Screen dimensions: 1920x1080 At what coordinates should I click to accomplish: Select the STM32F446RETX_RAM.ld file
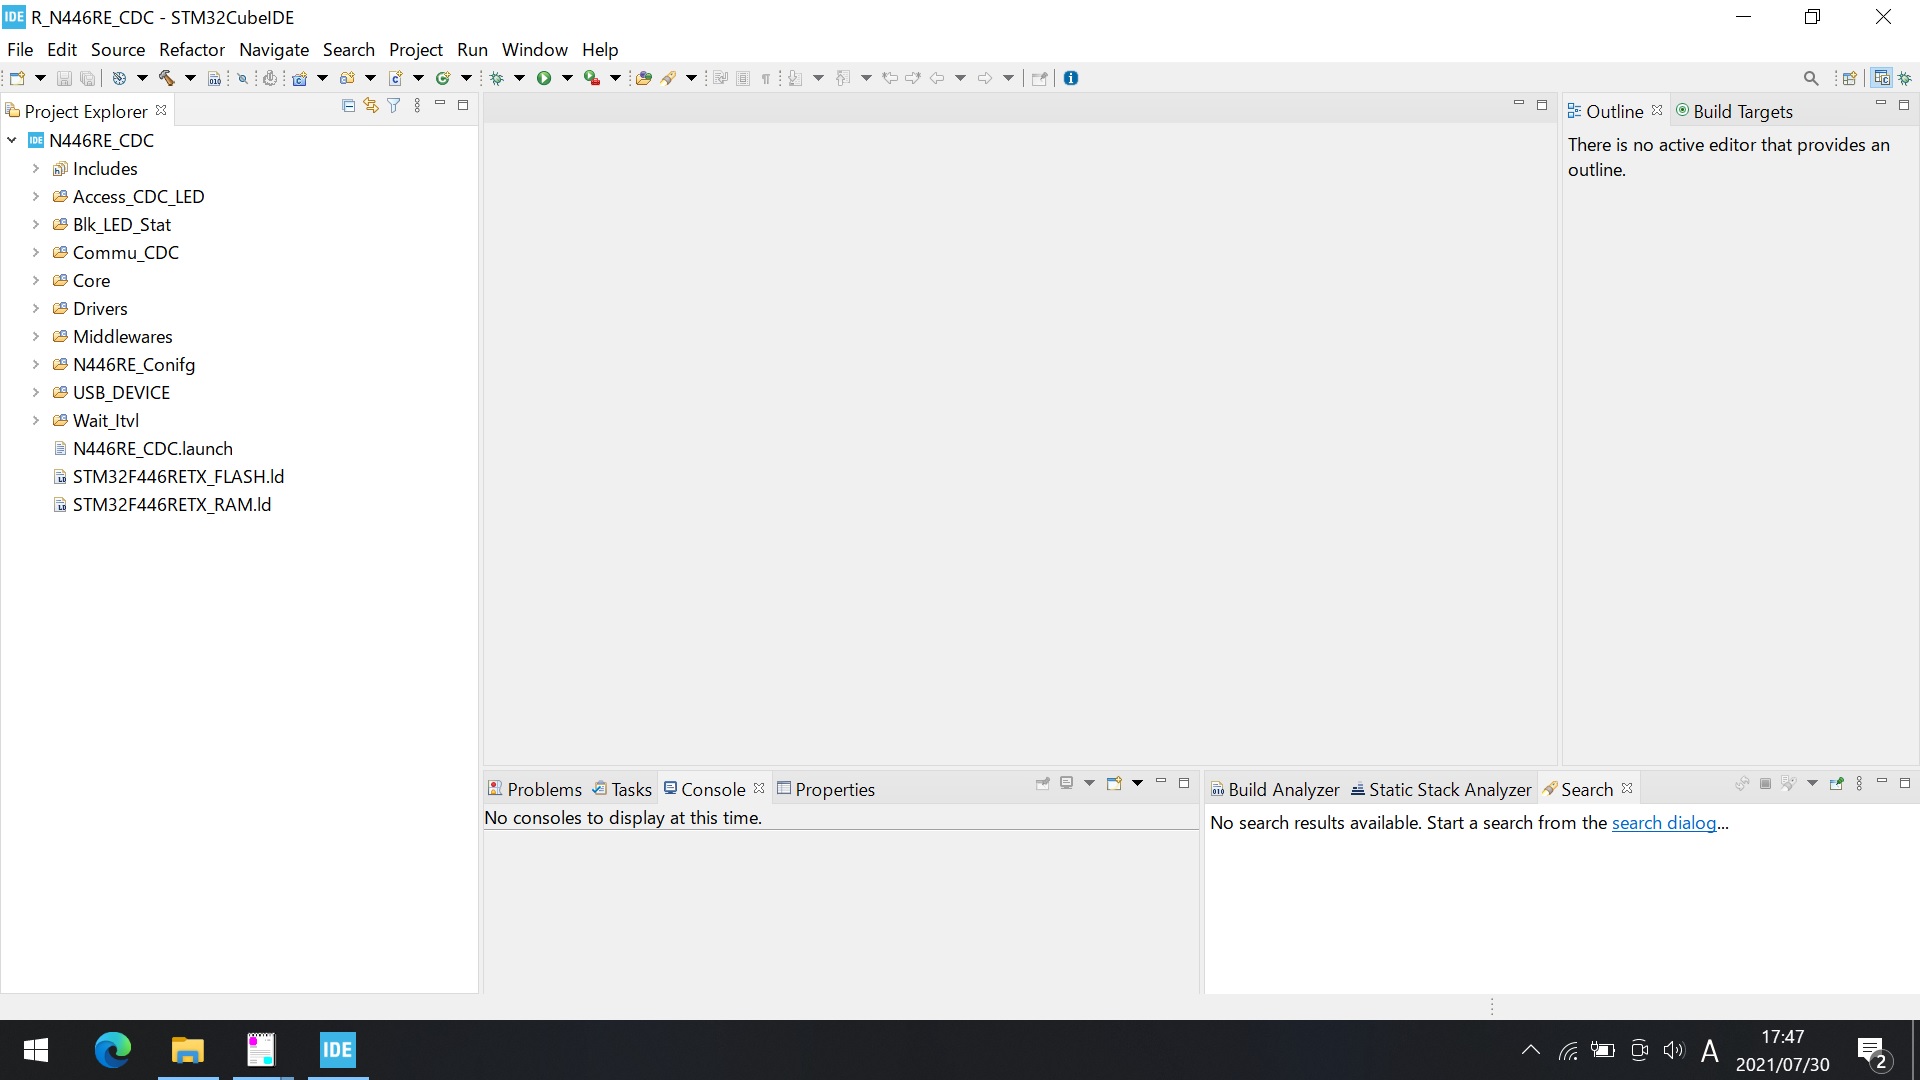[172, 504]
